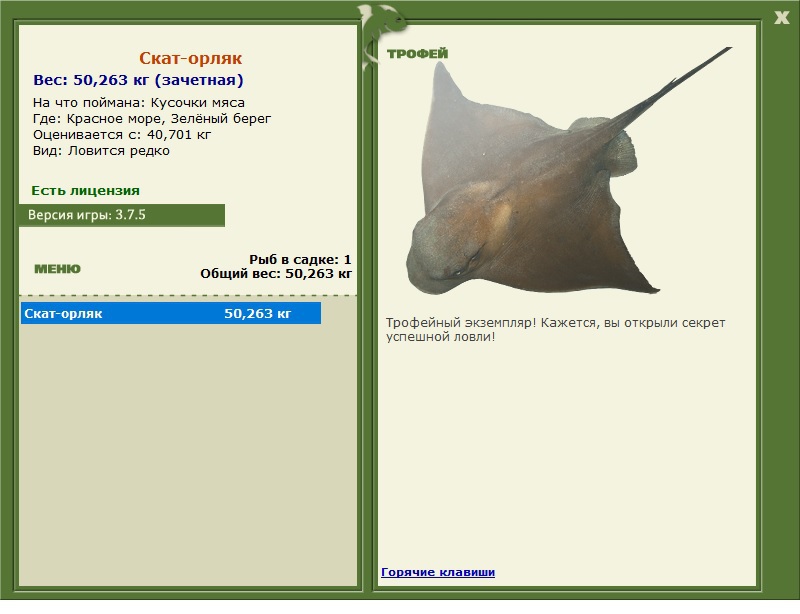This screenshot has height=614, width=800.
Task: Click the Рыб в садке: 1 counter
Action: click(x=300, y=260)
